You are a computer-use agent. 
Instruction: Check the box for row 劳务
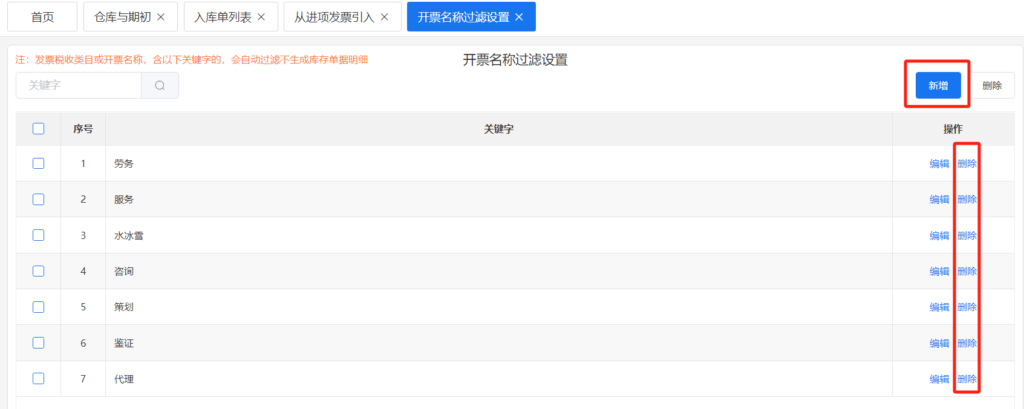tap(39, 163)
